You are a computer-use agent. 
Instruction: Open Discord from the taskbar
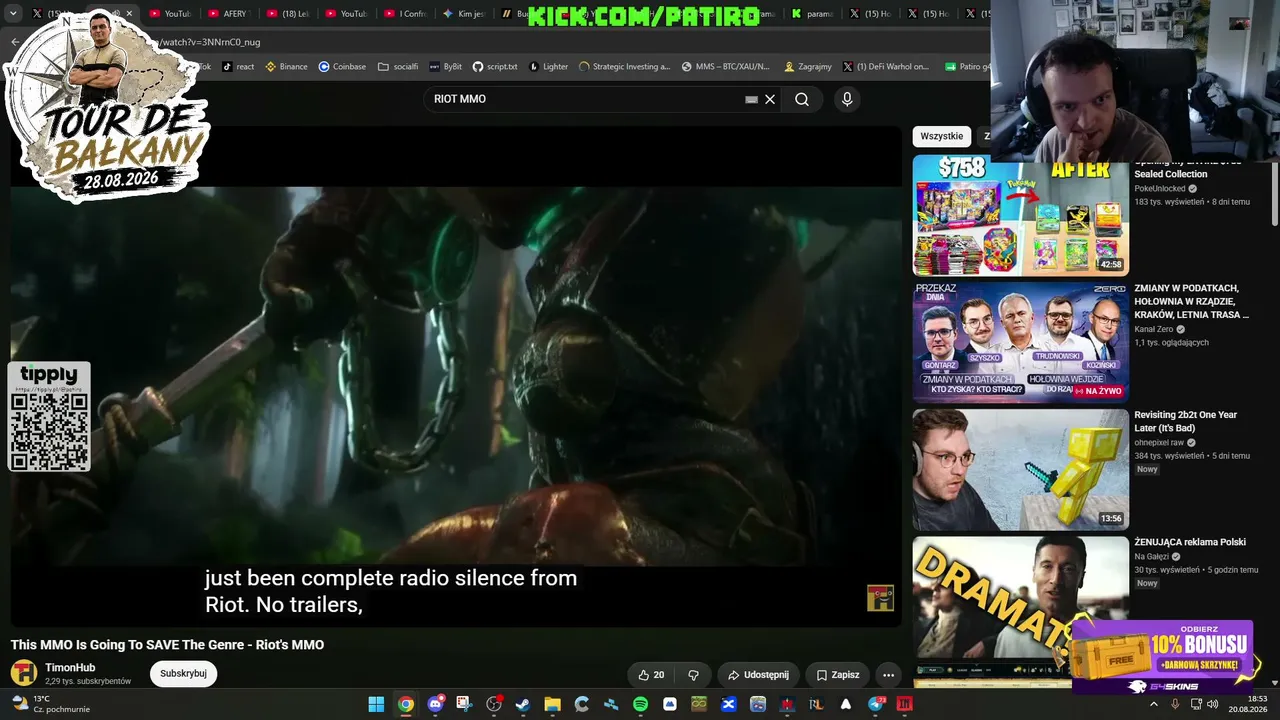click(x=435, y=704)
